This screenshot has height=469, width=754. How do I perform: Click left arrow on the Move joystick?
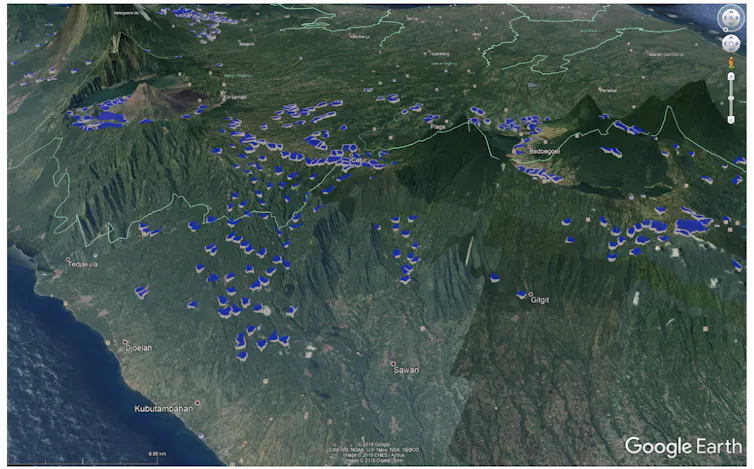click(x=722, y=43)
